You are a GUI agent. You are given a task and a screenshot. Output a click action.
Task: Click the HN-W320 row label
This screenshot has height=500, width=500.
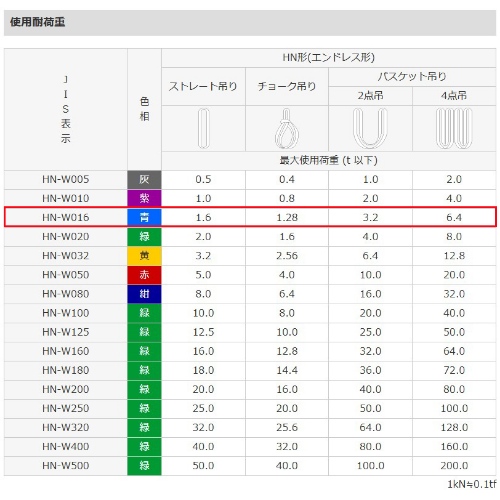tap(66, 427)
